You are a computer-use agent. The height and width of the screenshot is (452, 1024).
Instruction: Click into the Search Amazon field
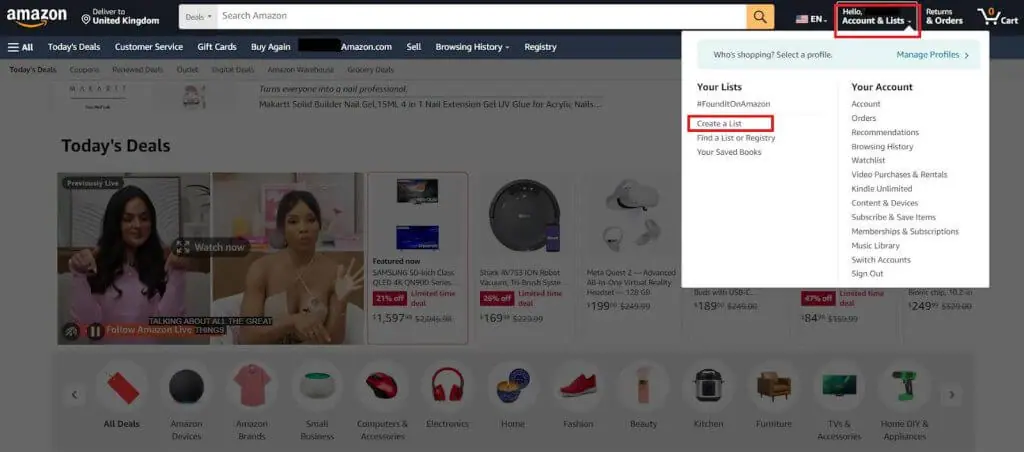[482, 17]
